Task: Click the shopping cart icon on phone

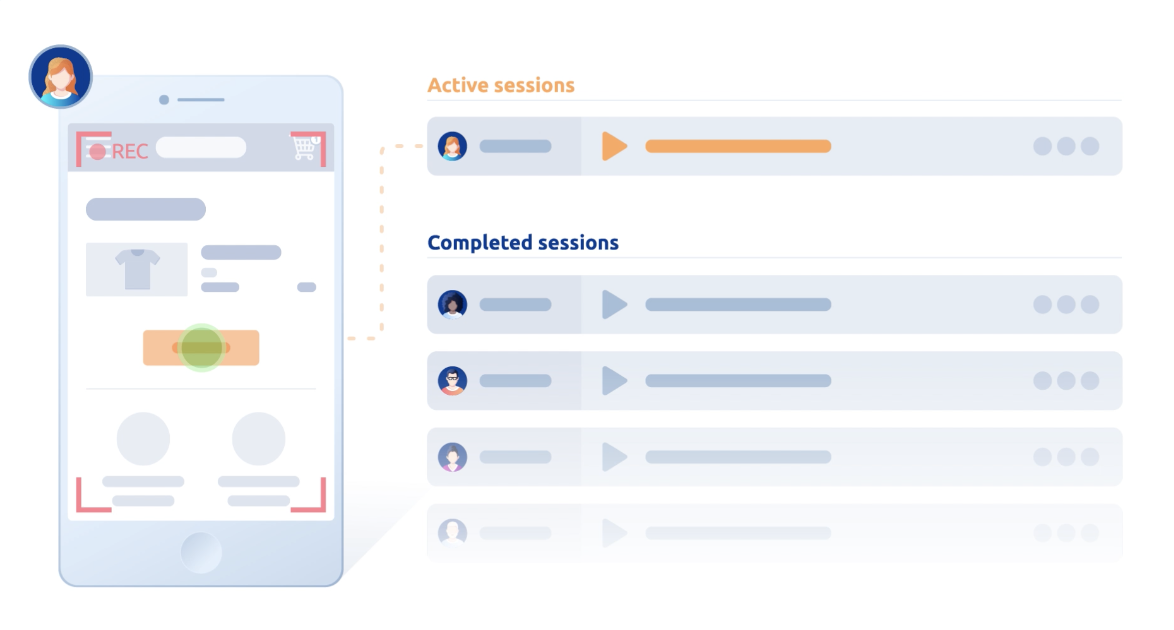Action: (305, 146)
